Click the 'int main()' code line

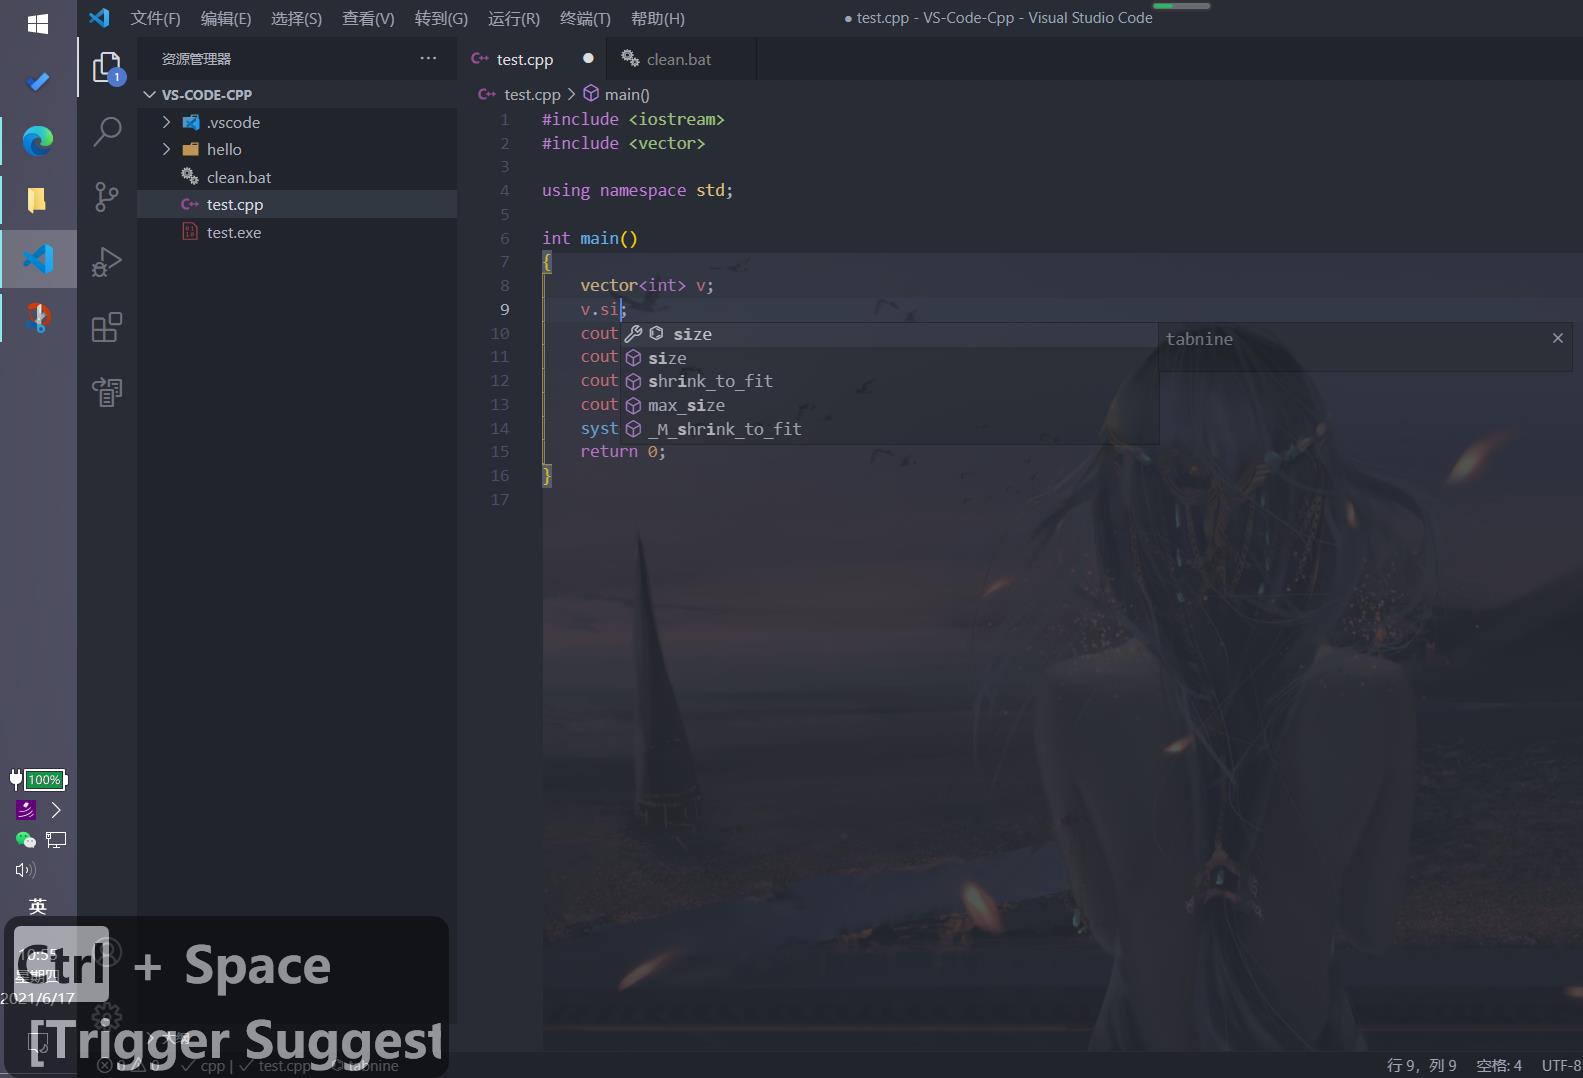click(x=590, y=238)
